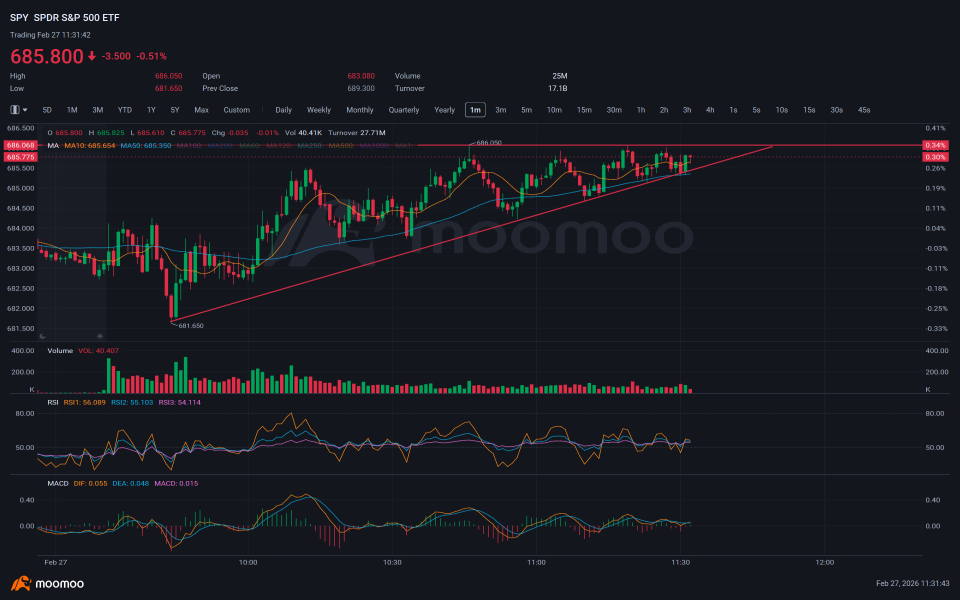Image resolution: width=960 pixels, height=600 pixels.
Task: Switch chart to Daily interval
Action: click(x=283, y=110)
